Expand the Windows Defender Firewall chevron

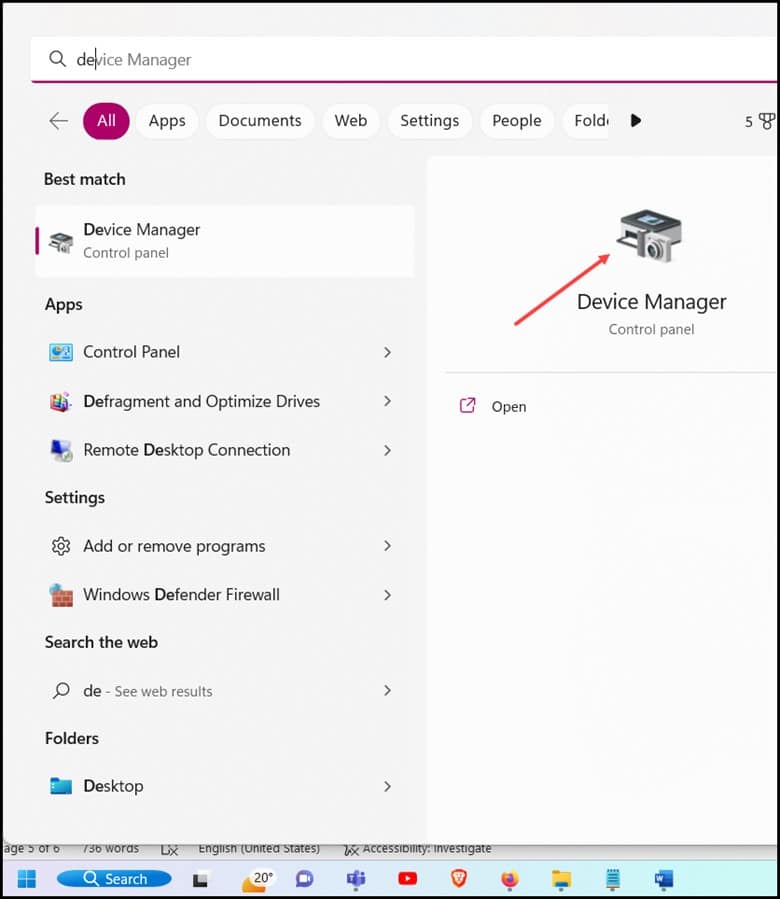click(388, 595)
